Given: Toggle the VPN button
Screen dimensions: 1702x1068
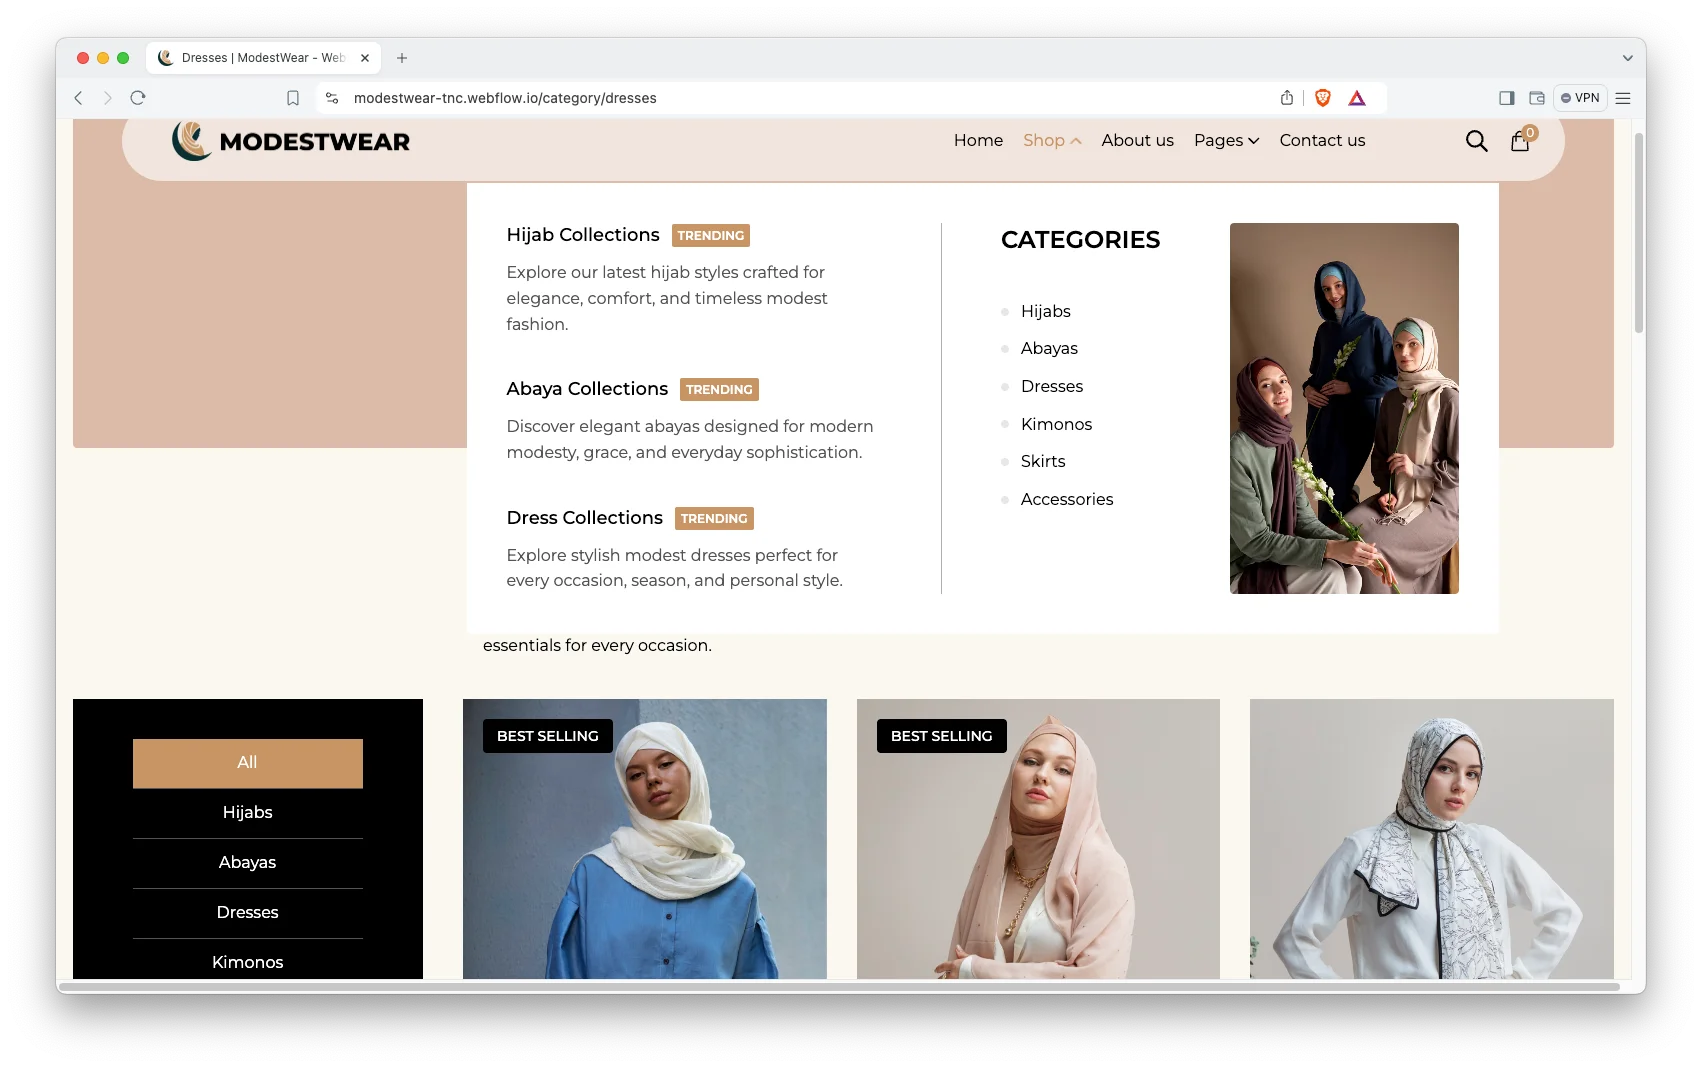Looking at the screenshot, I should (x=1580, y=98).
